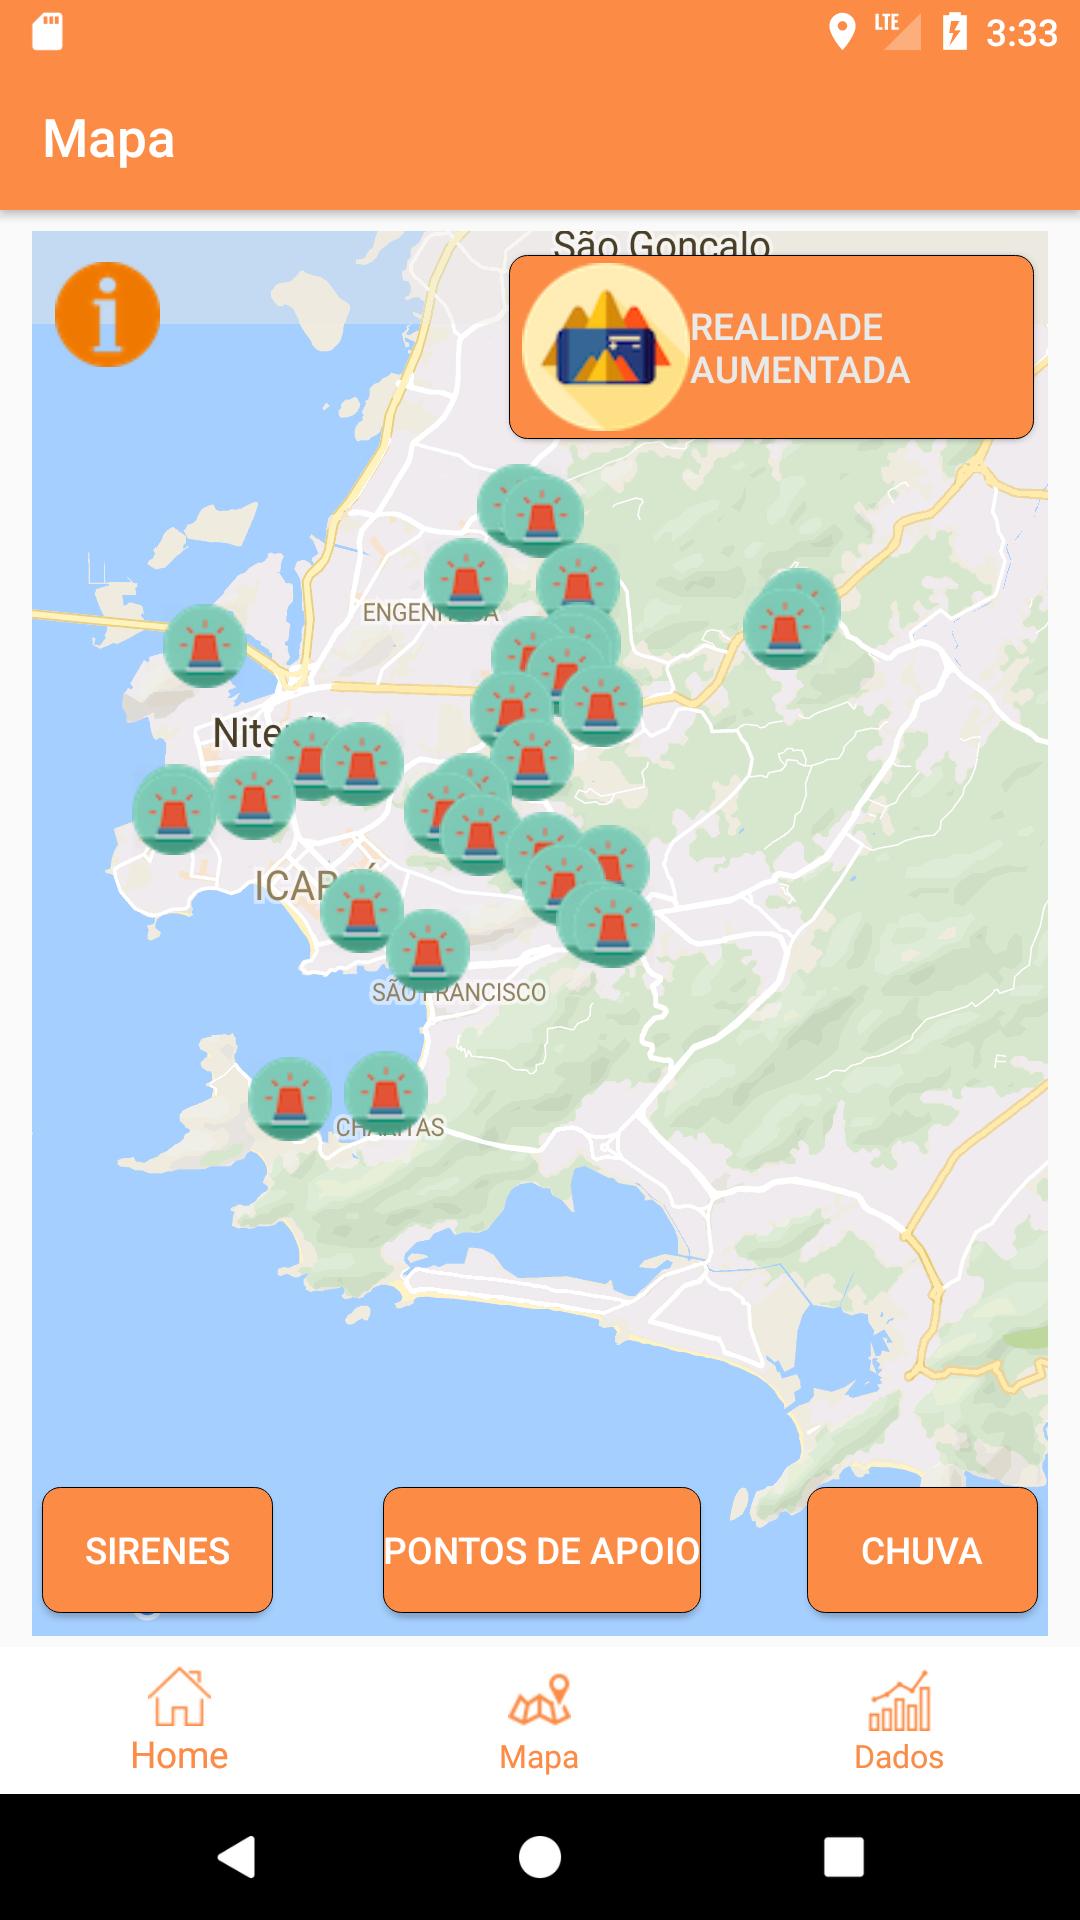The image size is (1080, 1920).
Task: Tap the orange info icon on map
Action: pos(107,315)
